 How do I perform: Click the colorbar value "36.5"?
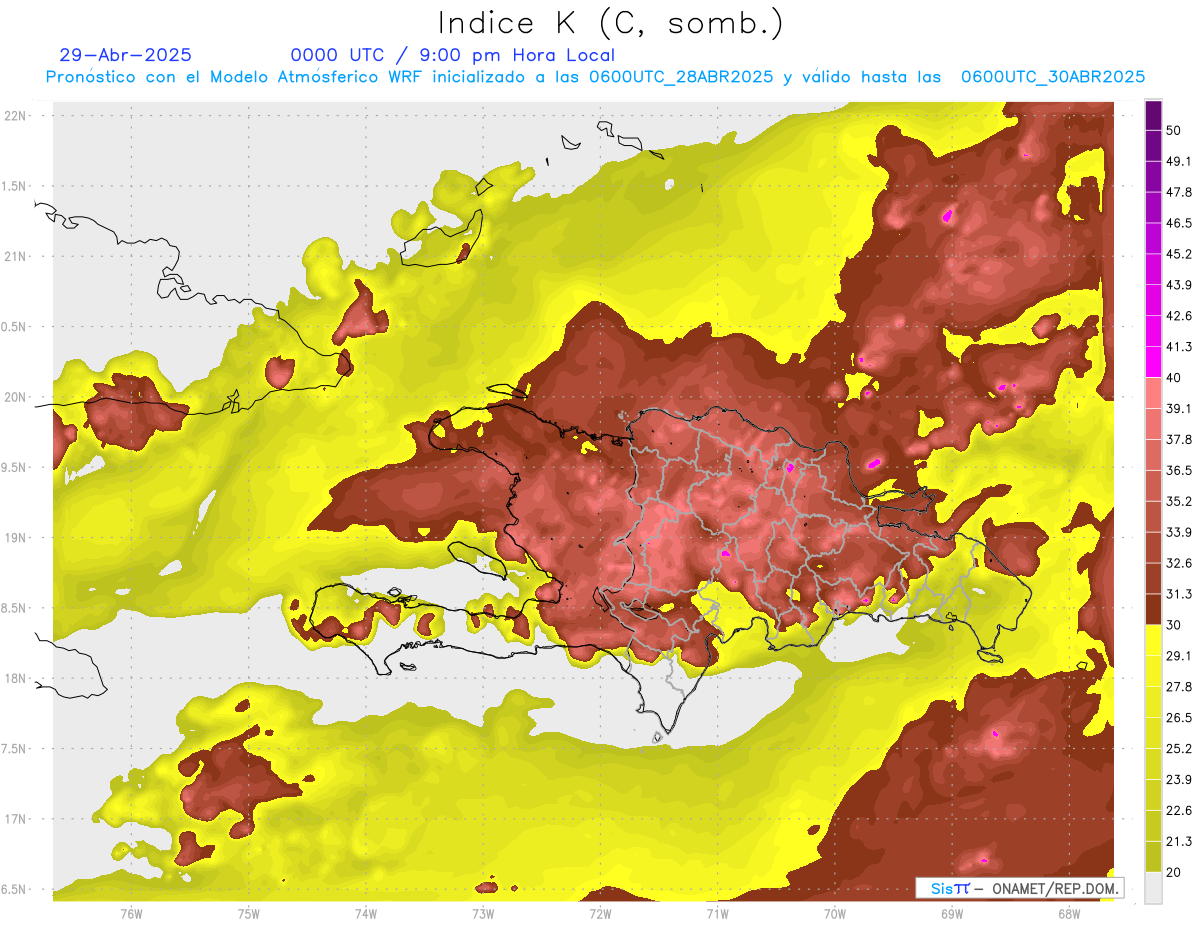[1178, 470]
